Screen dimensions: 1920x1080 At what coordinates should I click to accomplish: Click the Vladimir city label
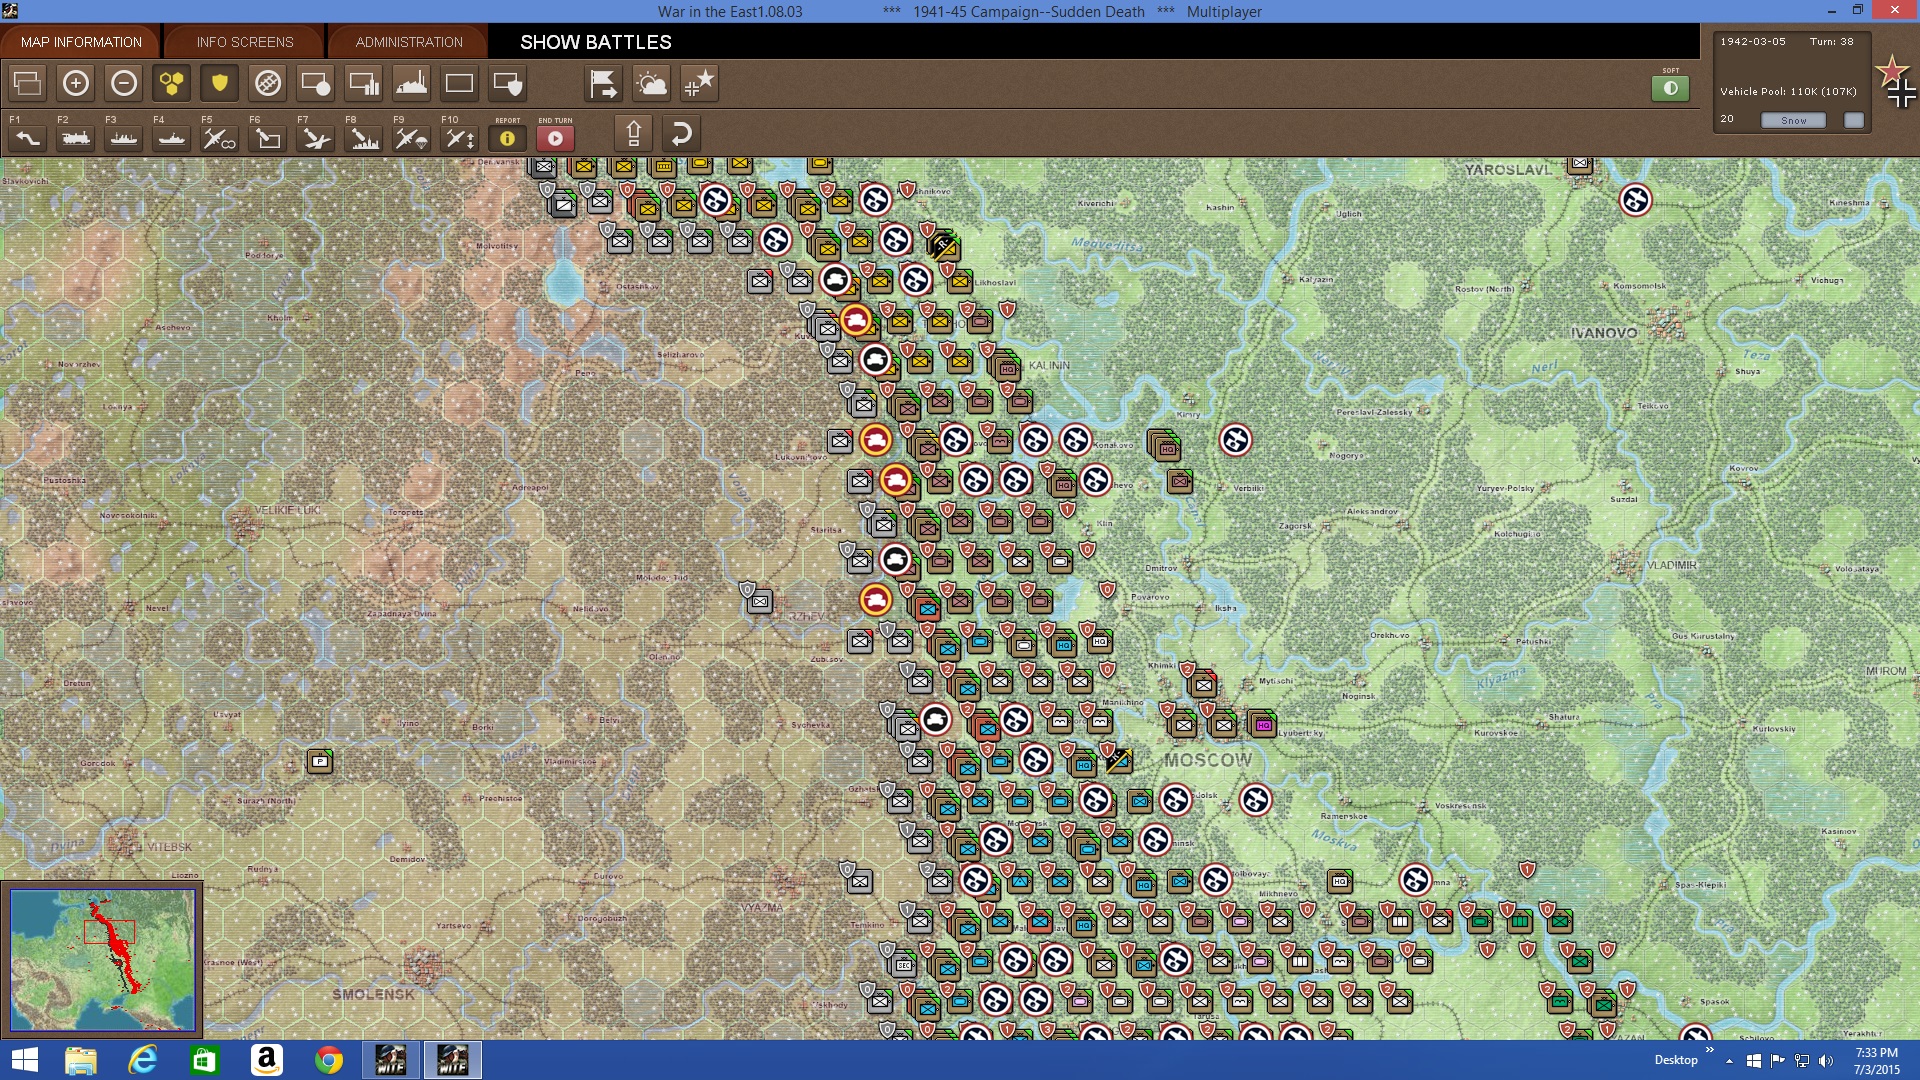point(1672,565)
